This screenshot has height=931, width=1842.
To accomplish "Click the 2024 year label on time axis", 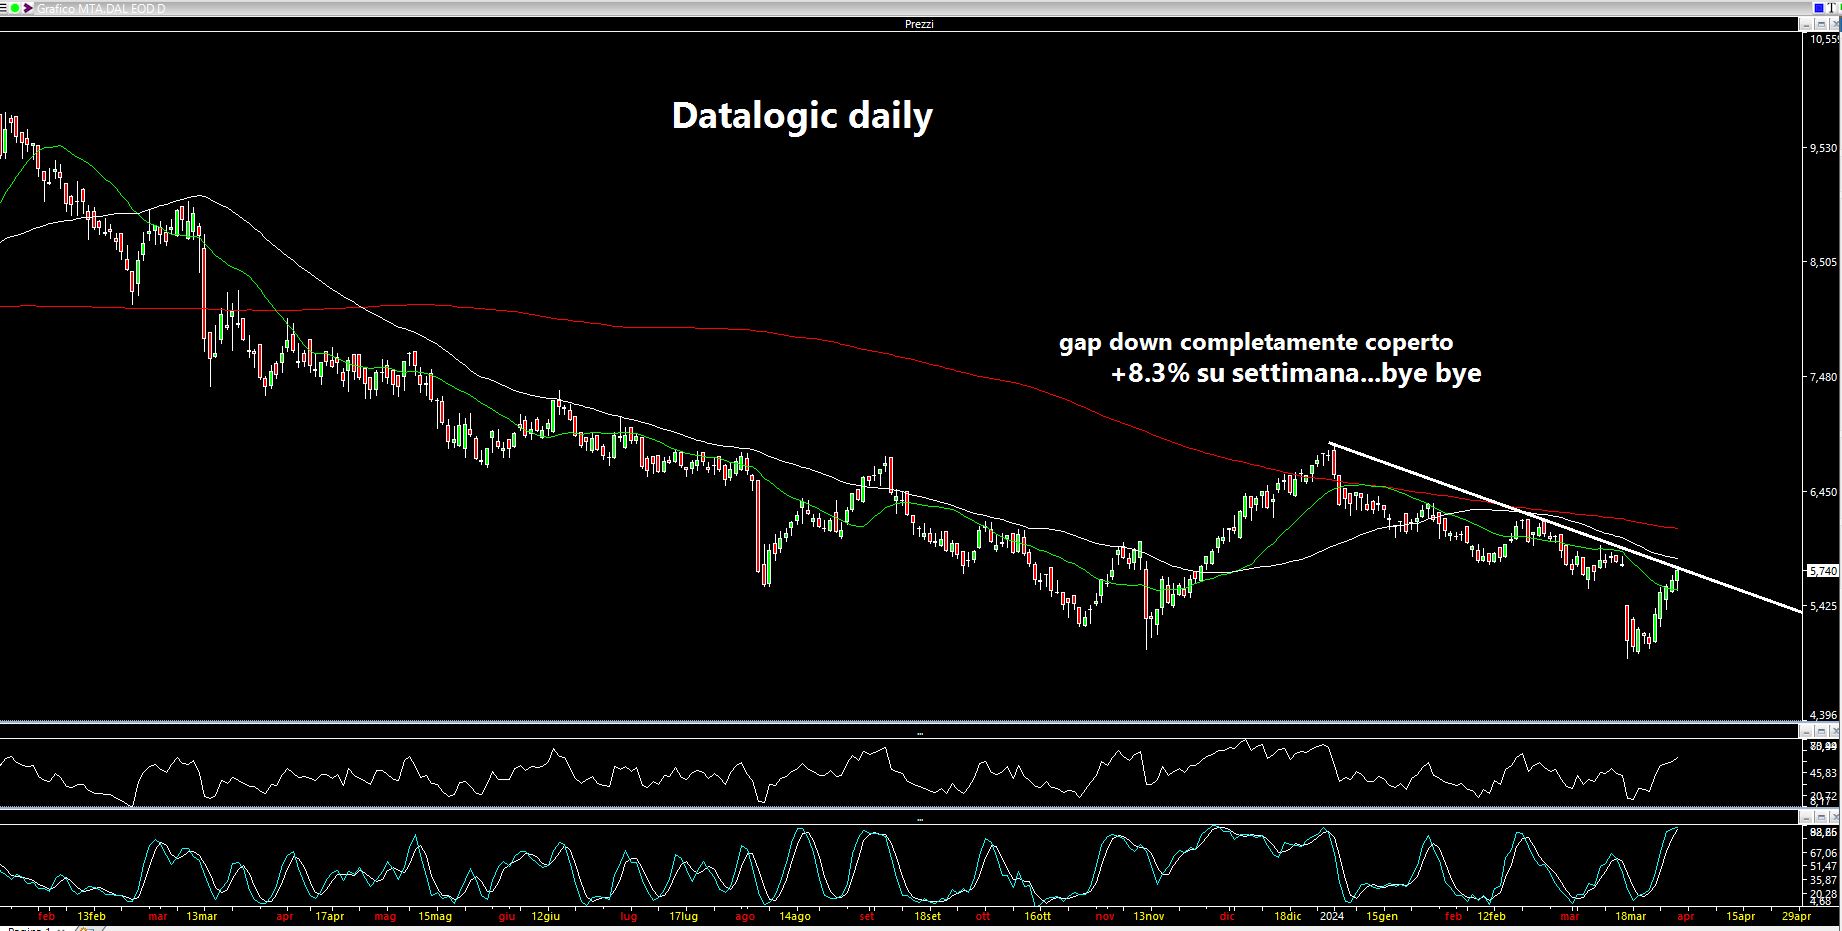I will (1332, 915).
